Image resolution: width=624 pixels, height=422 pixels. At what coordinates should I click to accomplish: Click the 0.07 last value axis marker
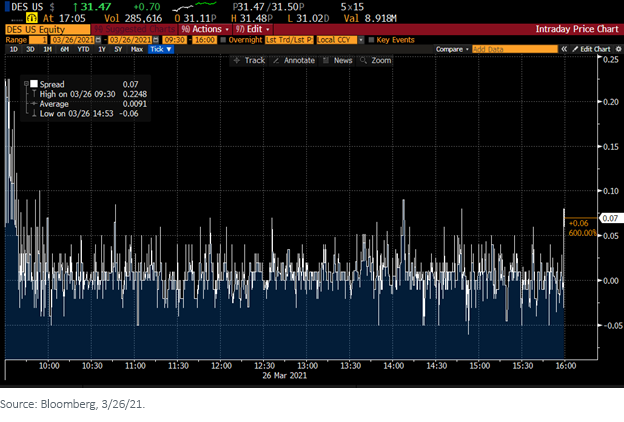coord(609,218)
